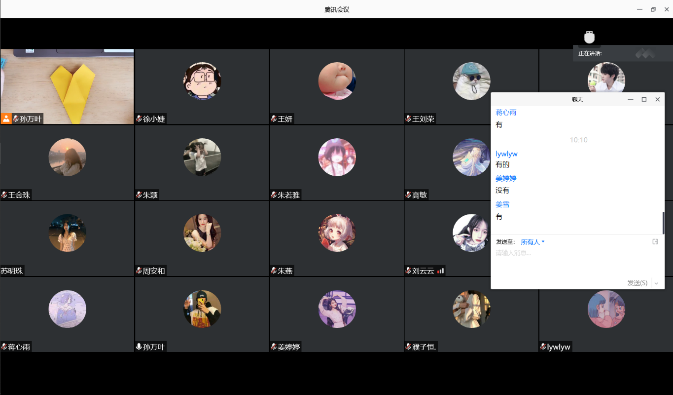673x395 pixels.
Task: Click the logo on the speaking-status bar
Action: pyautogui.click(x=645, y=54)
